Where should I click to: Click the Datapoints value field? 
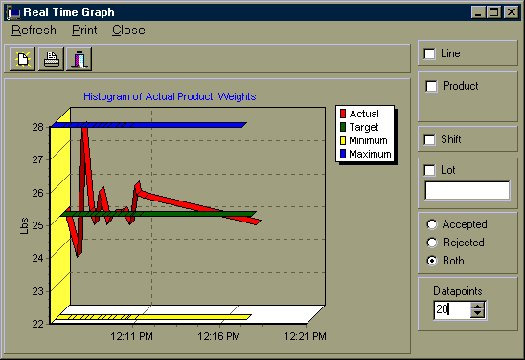(x=452, y=309)
